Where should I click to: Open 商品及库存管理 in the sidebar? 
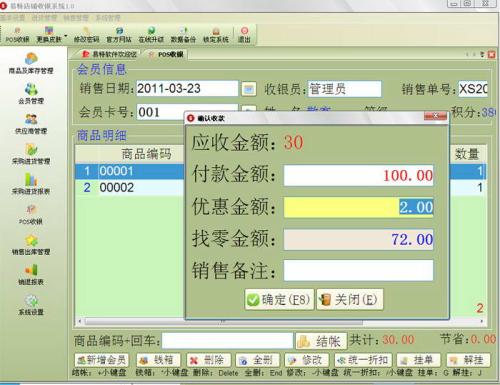point(31,63)
